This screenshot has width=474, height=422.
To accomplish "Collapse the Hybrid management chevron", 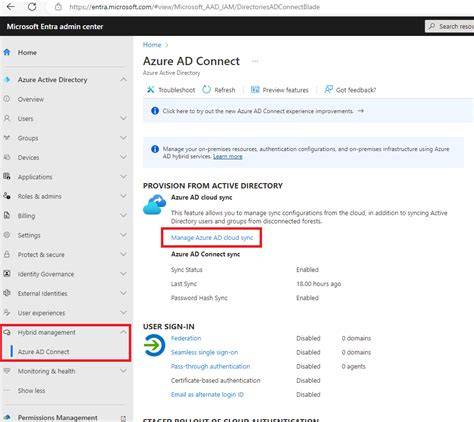I will [123, 332].
